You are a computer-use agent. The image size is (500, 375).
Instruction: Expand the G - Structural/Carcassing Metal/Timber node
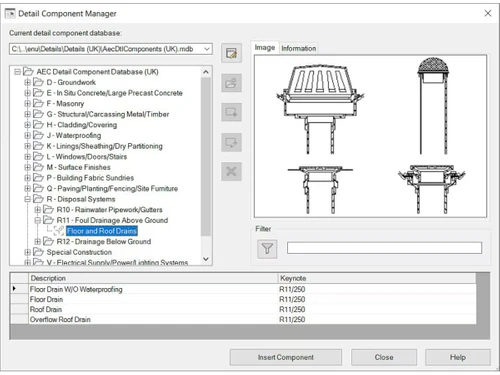(x=27, y=114)
